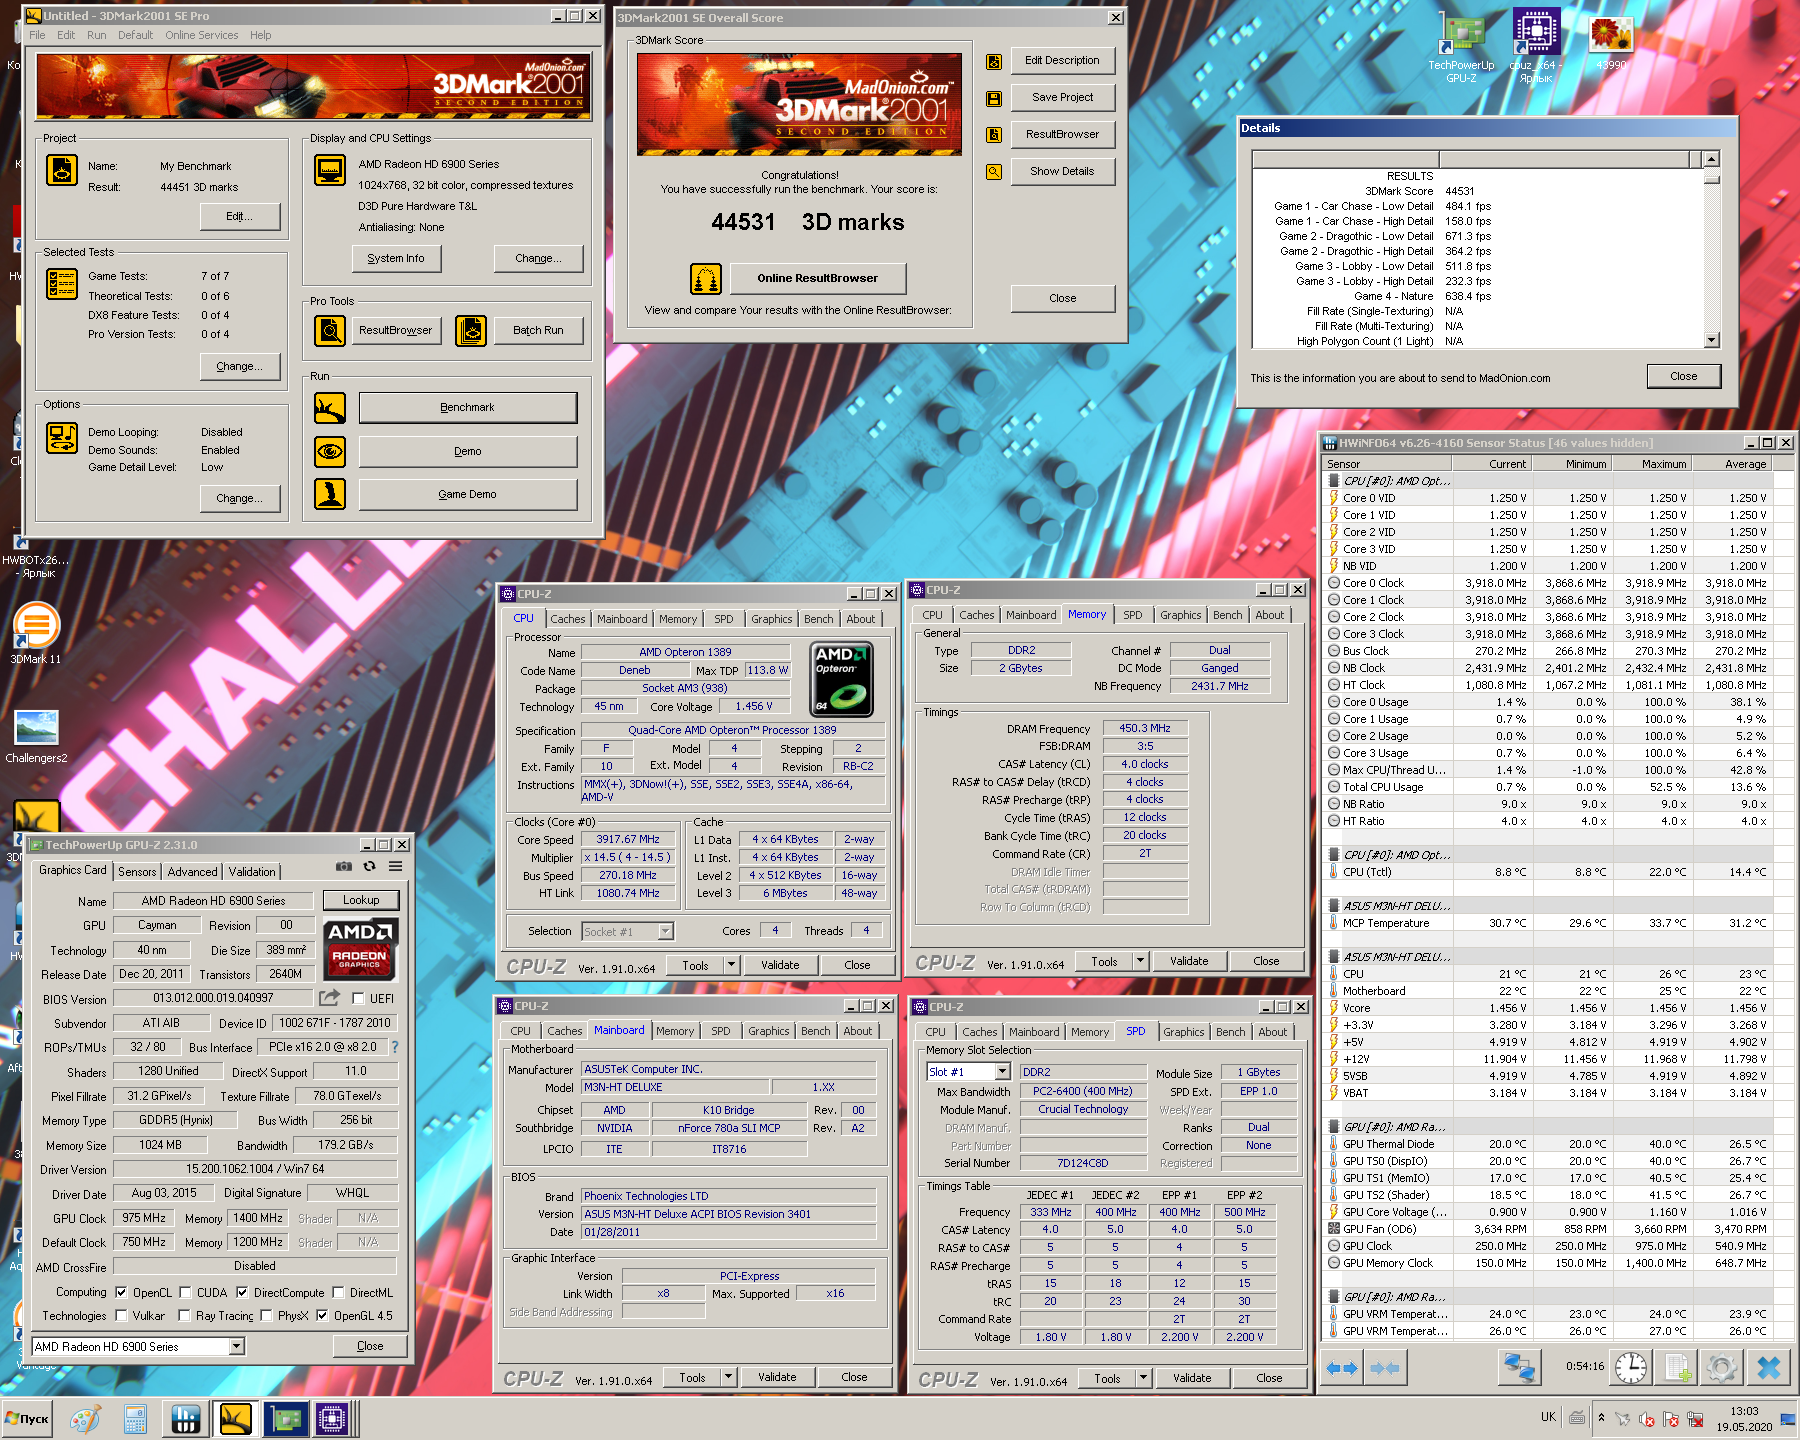Screen dimensions: 1800x1440
Task: Click the Game Demo icon in Run section
Action: 330,494
